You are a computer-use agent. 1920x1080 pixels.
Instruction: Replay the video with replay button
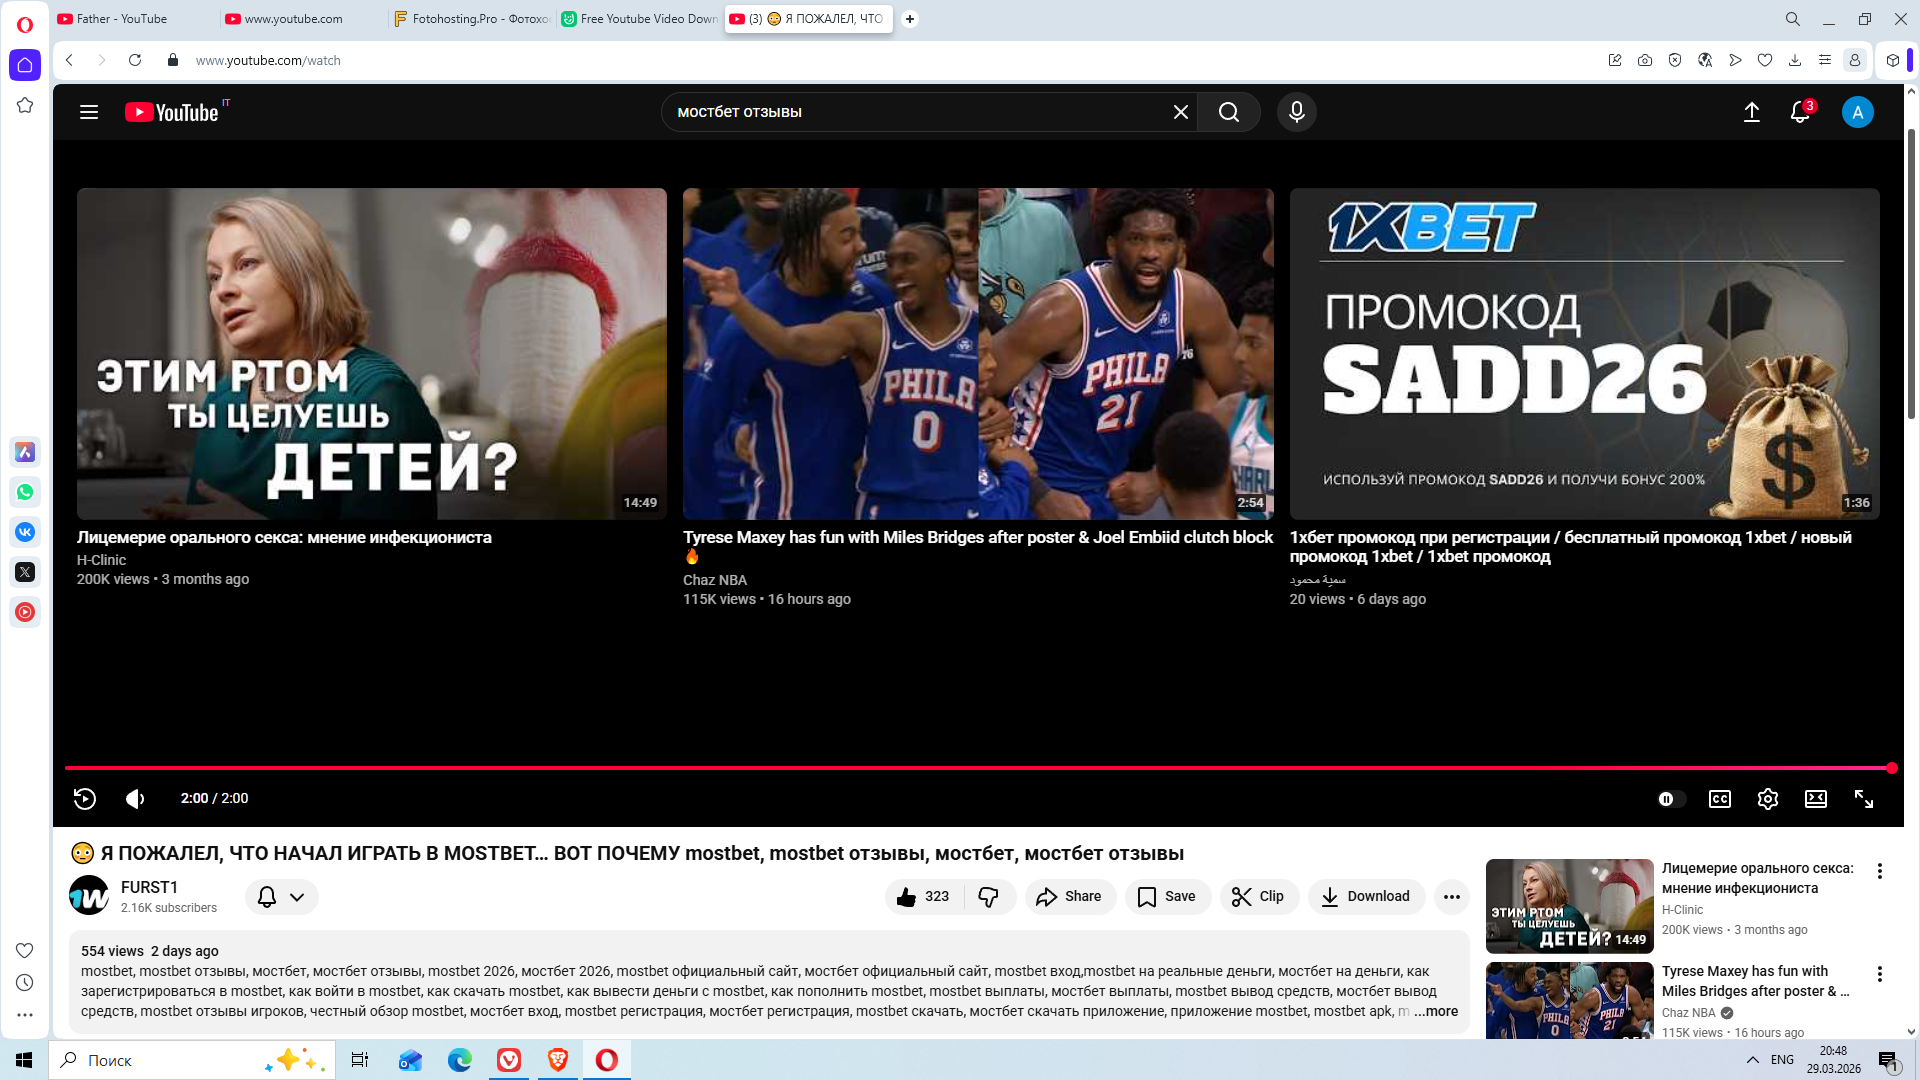tap(85, 798)
